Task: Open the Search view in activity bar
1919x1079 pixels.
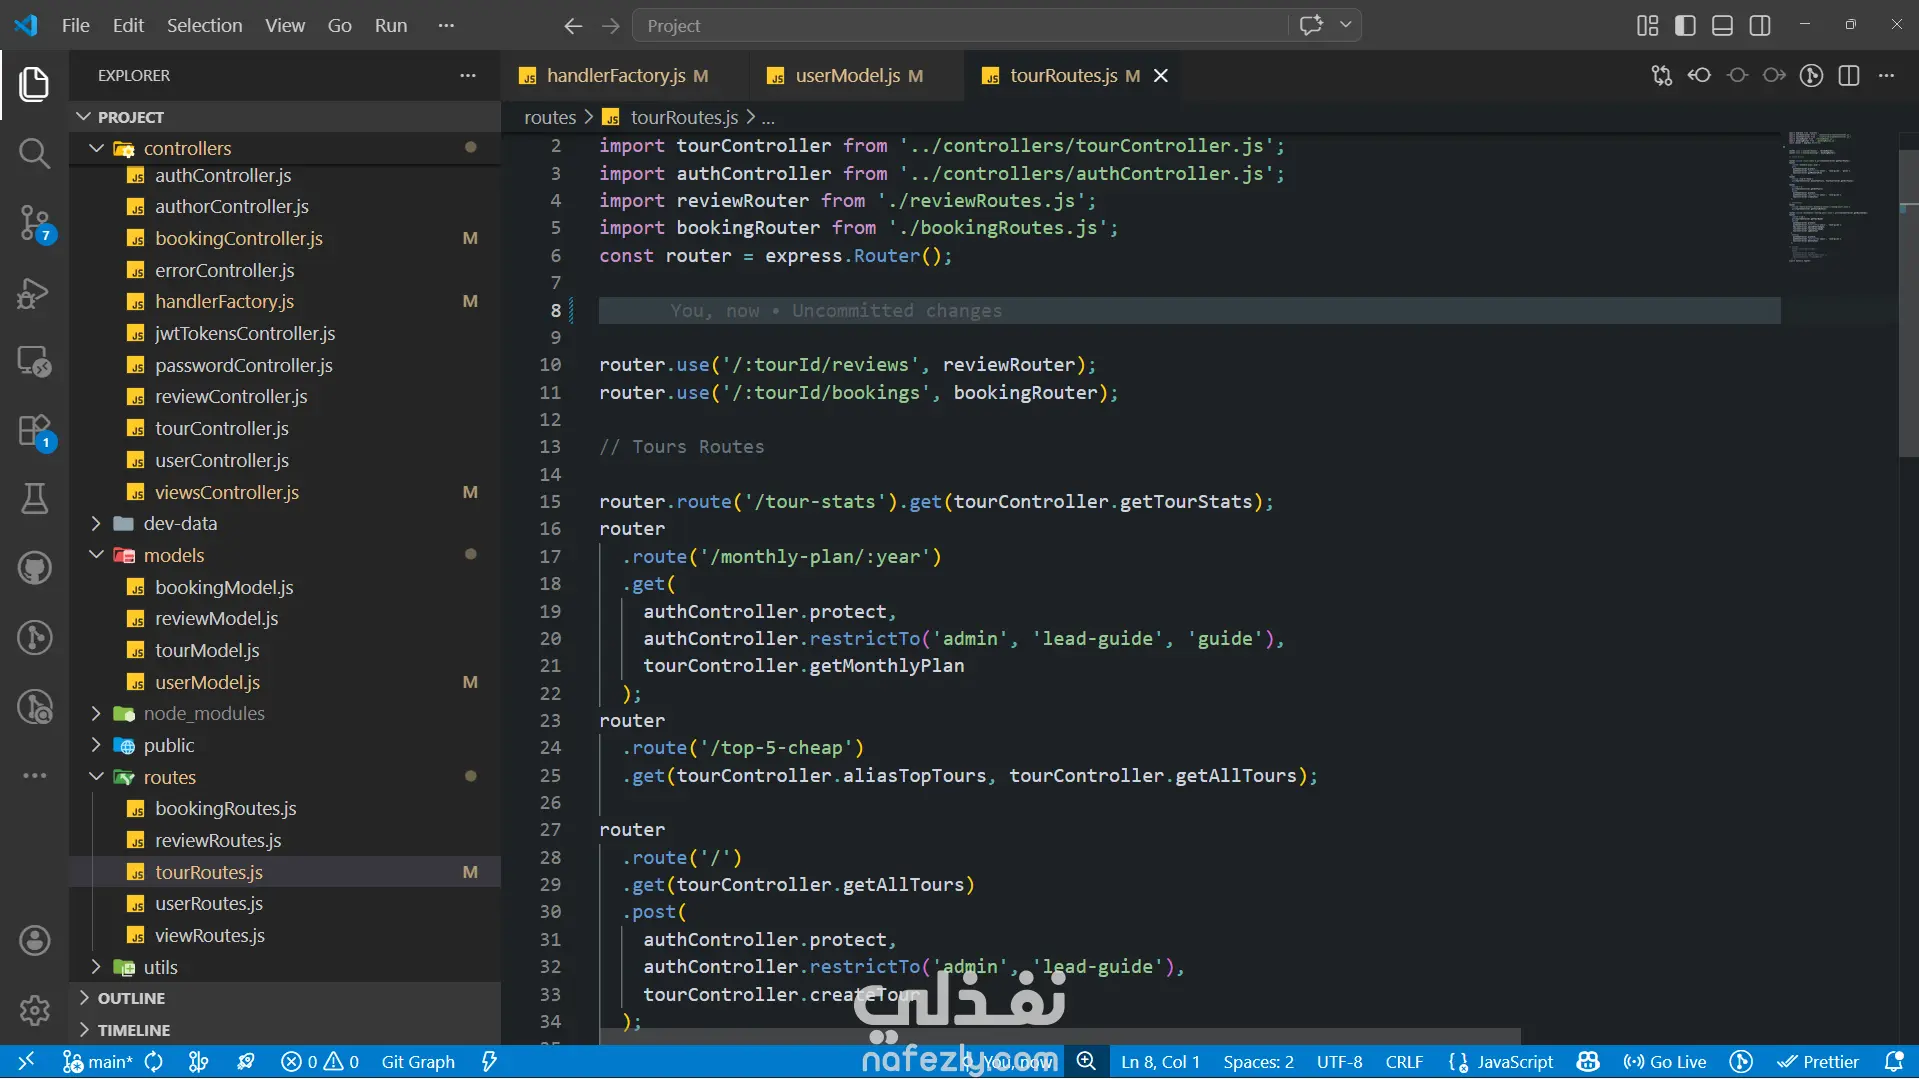Action: pyautogui.click(x=34, y=153)
